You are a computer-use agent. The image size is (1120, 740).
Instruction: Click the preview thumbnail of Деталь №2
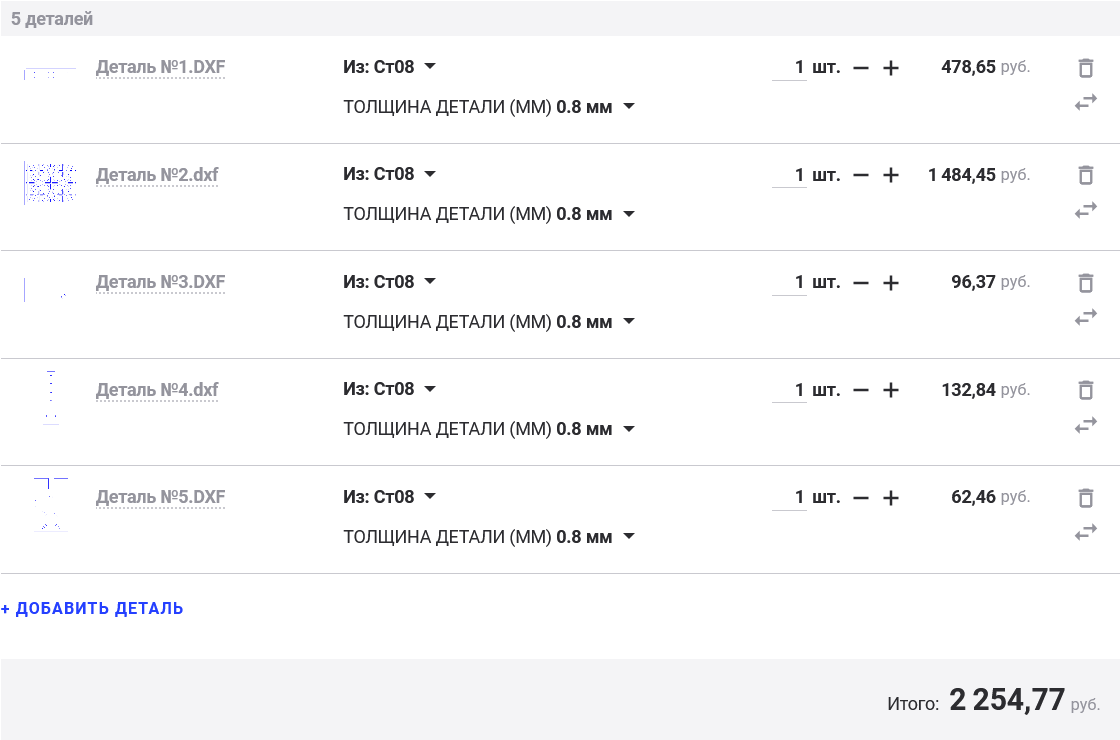click(50, 183)
